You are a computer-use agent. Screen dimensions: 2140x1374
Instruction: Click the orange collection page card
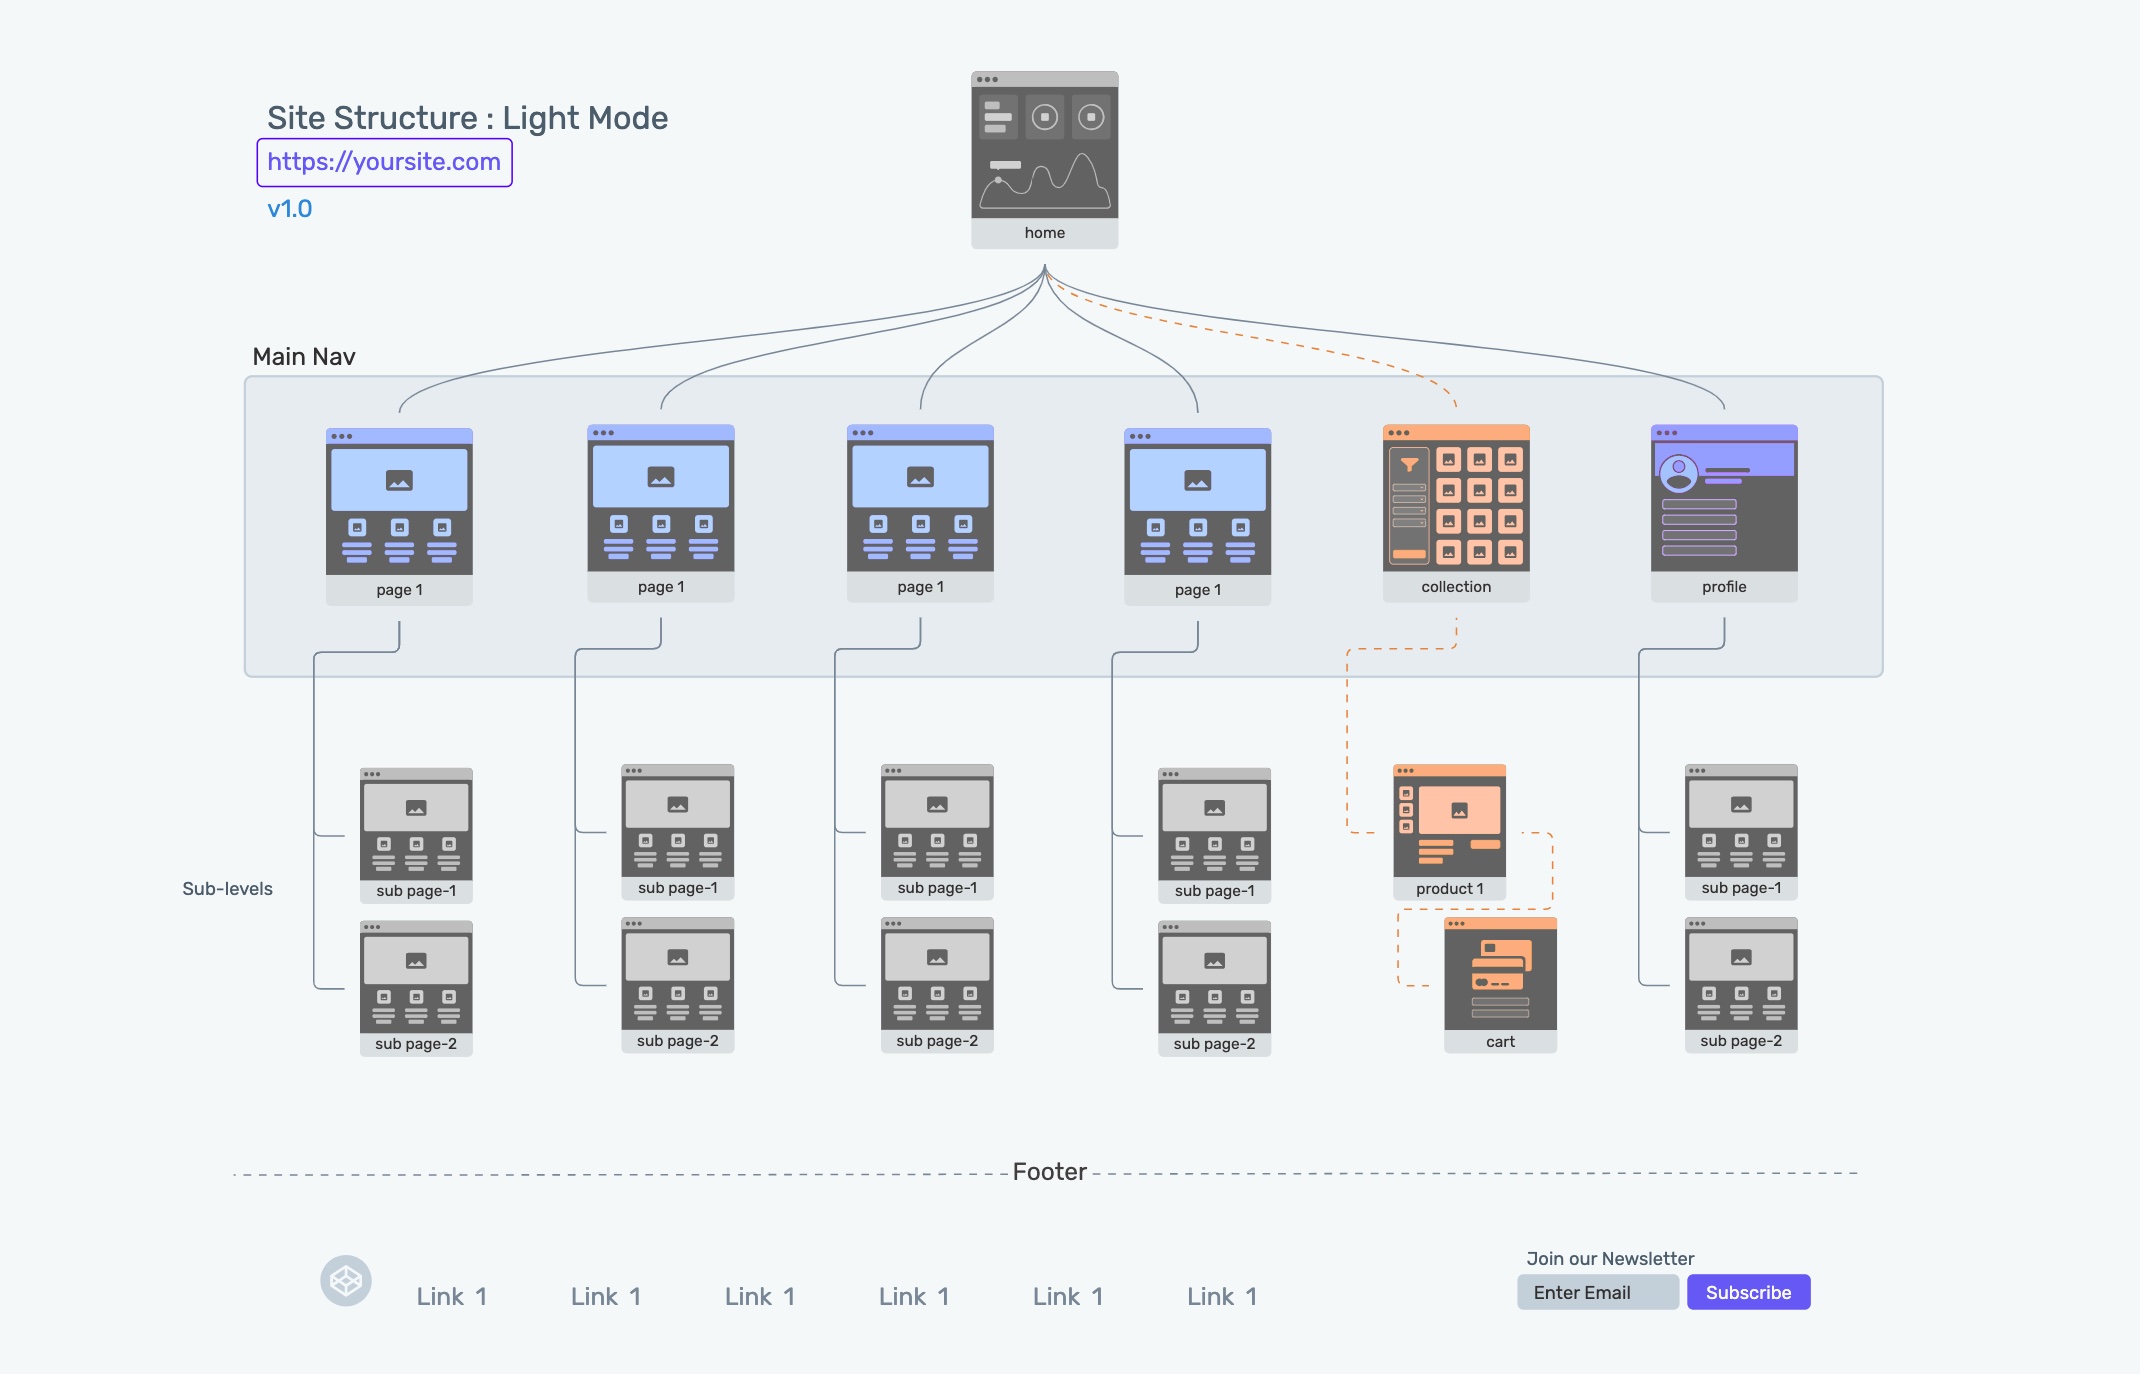pyautogui.click(x=1456, y=513)
